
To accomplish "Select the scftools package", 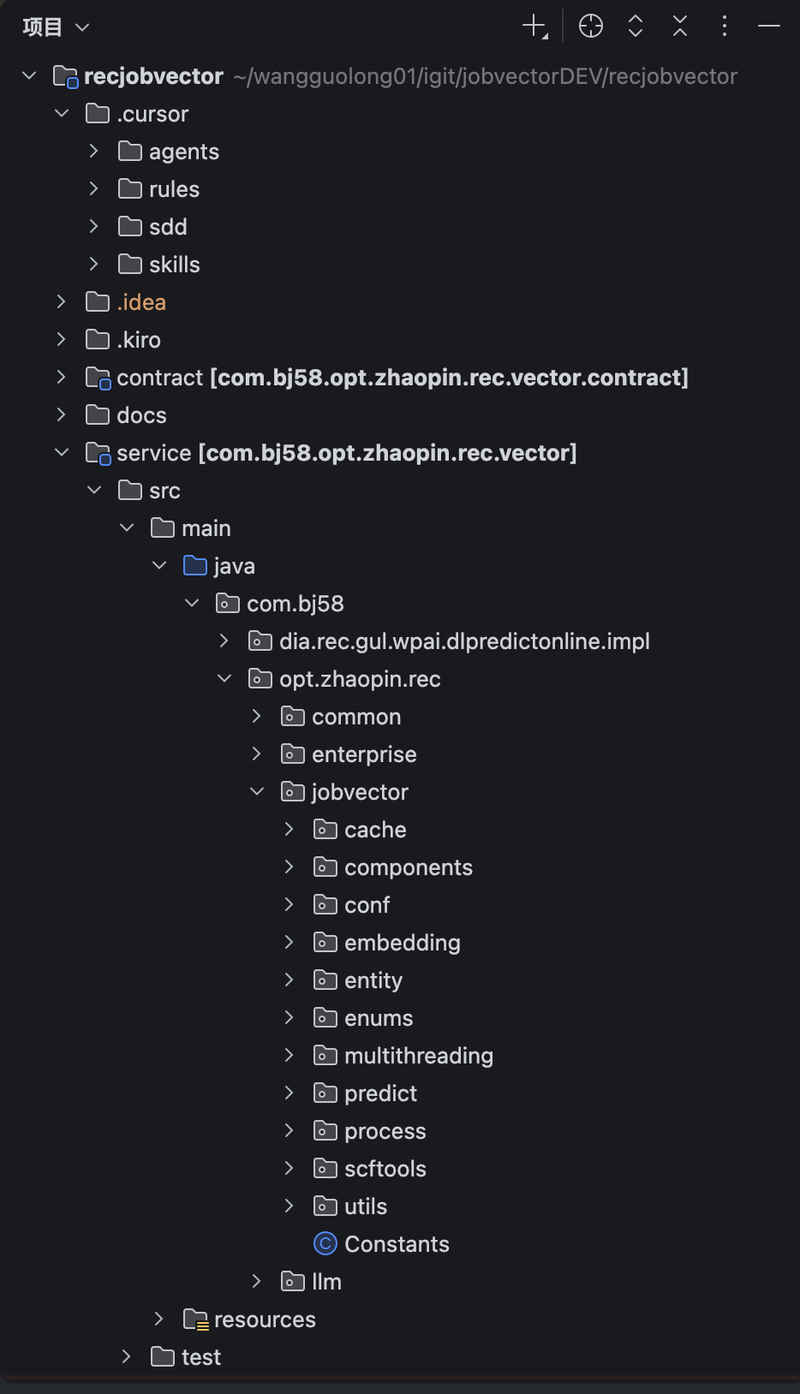I will click(370, 1169).
